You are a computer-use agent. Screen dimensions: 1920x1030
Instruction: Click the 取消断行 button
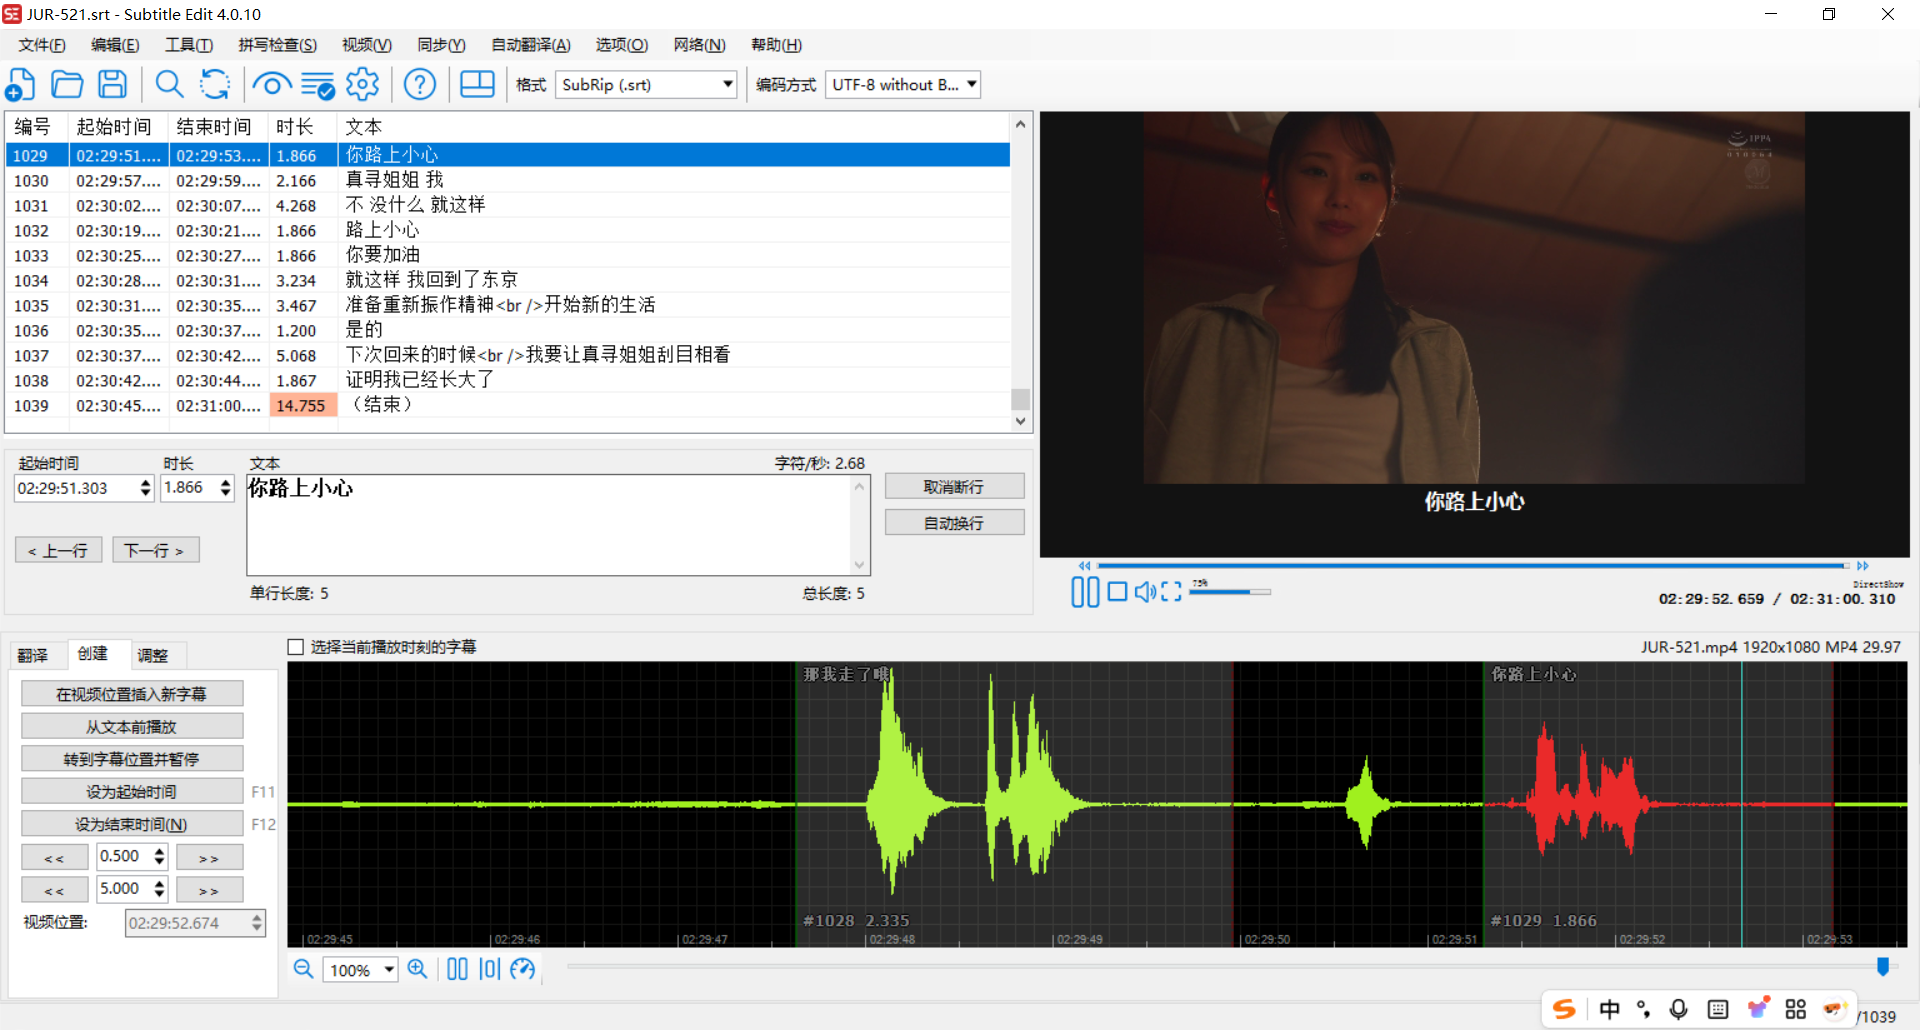pos(954,487)
